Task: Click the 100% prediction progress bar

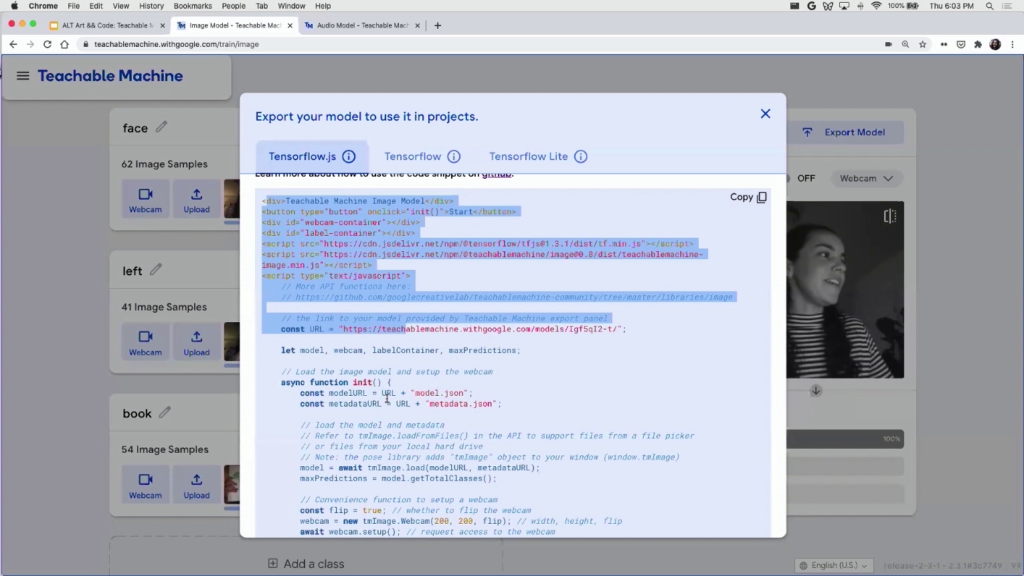Action: click(845, 439)
